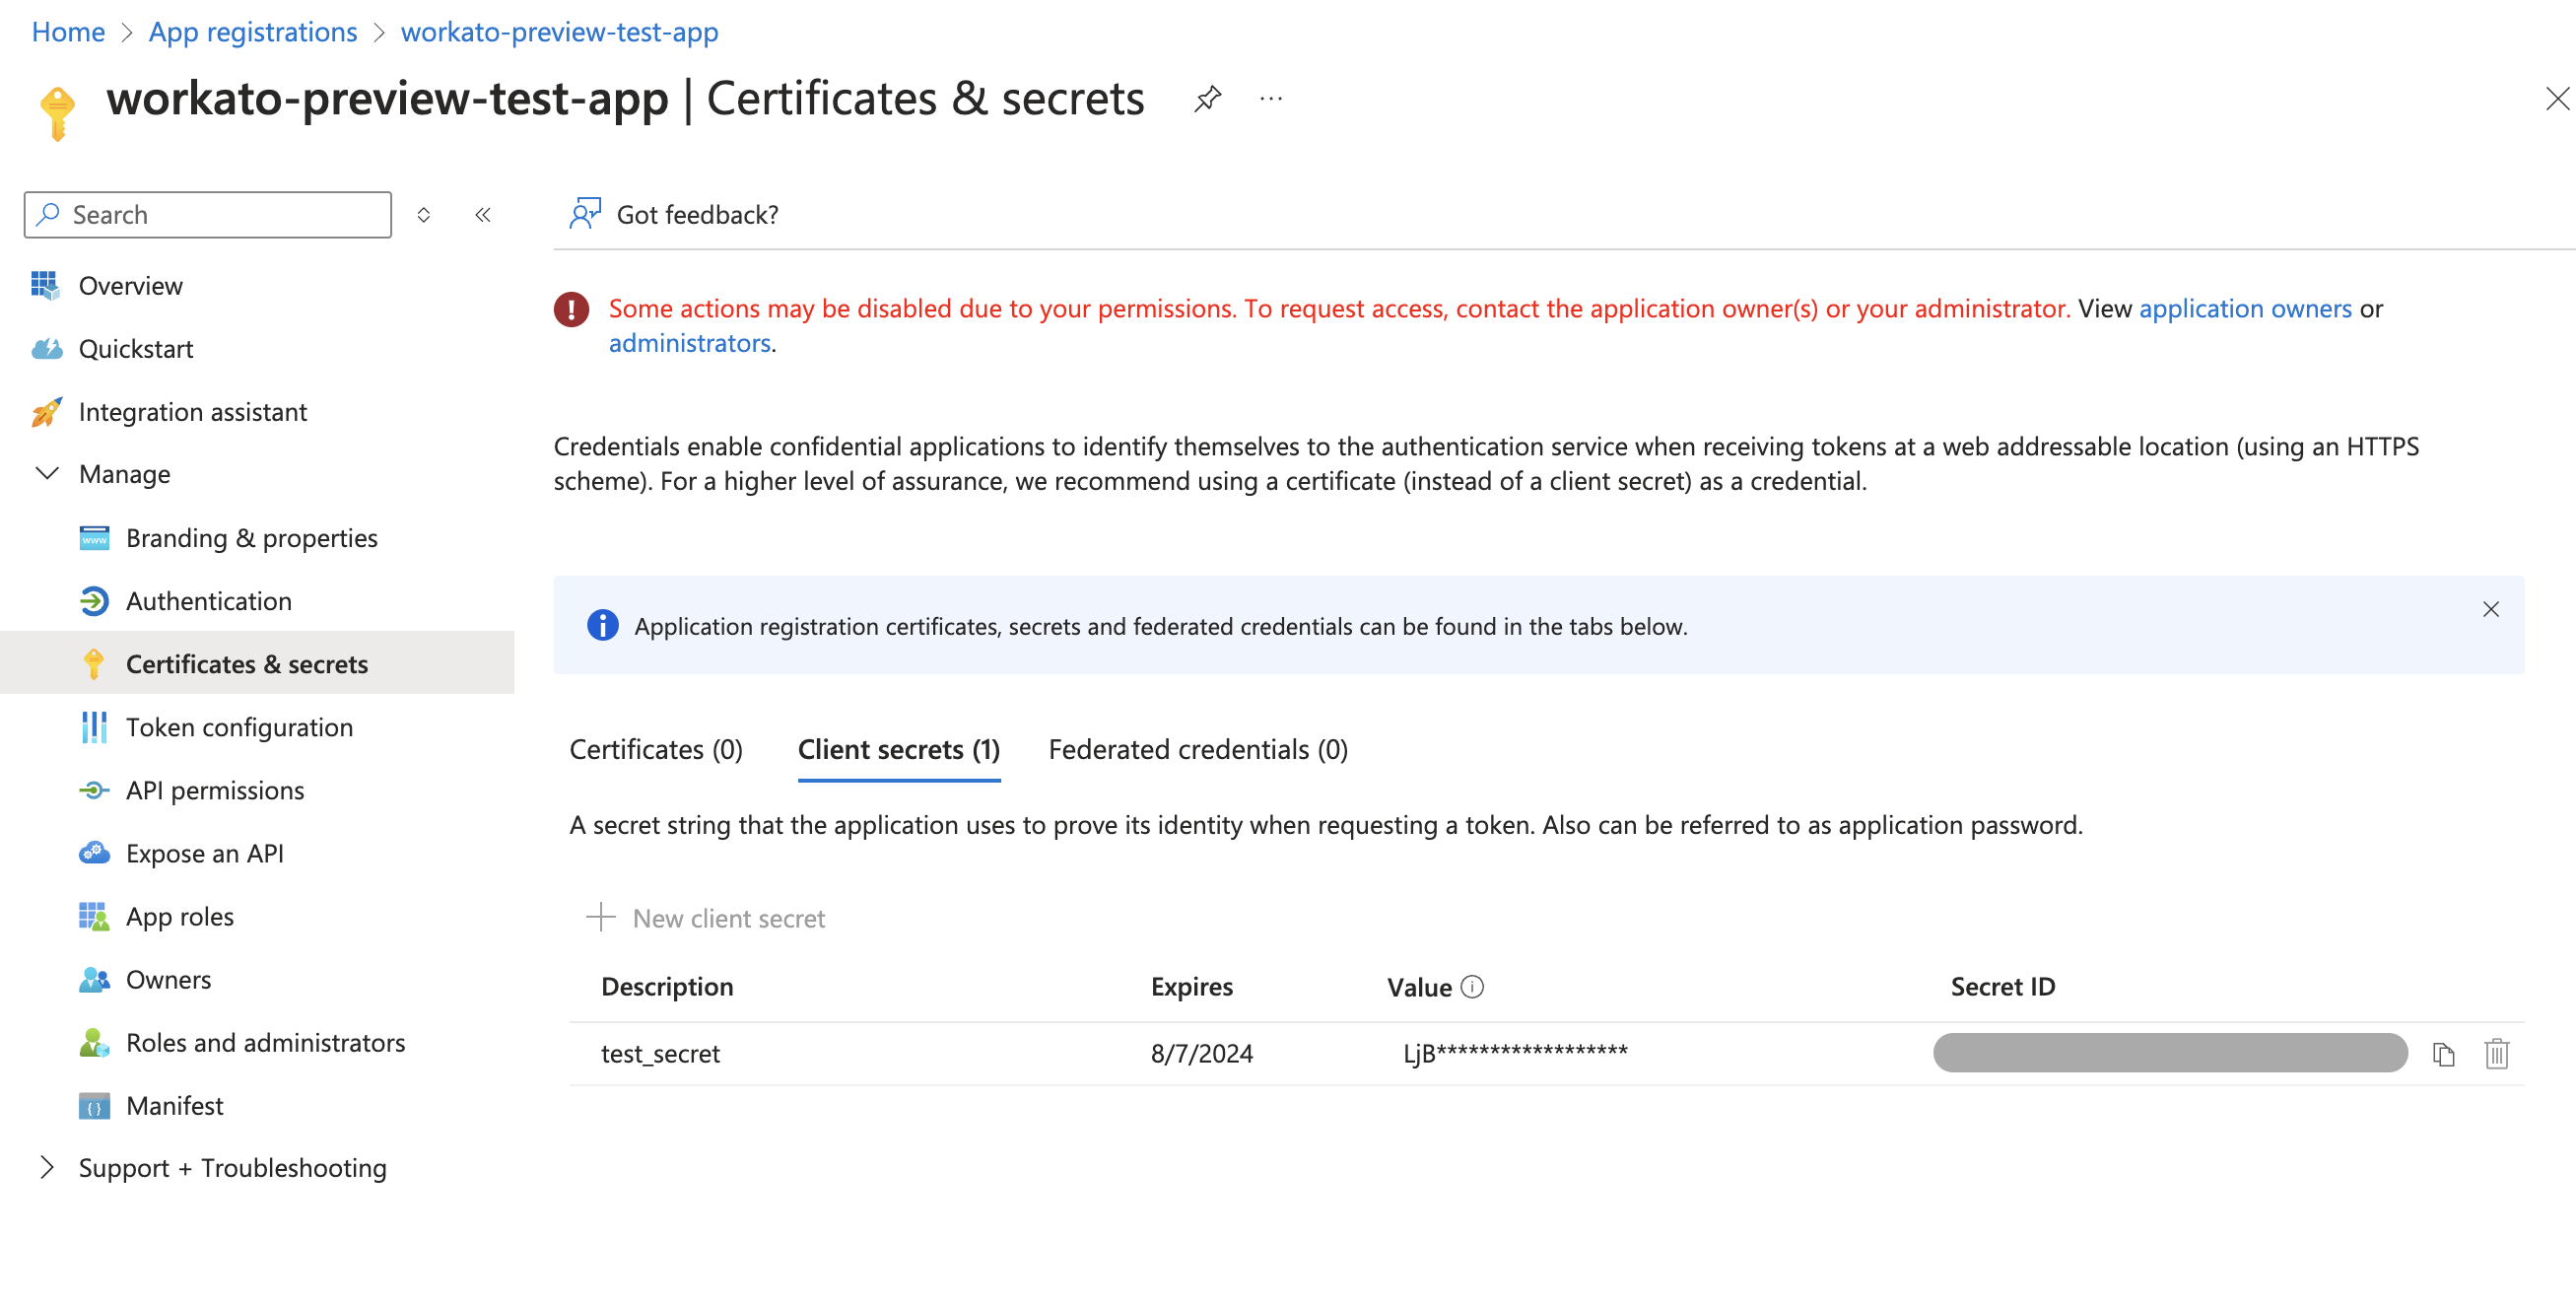2576x1307 pixels.
Task: Dismiss the blue info banner
Action: click(x=2490, y=609)
